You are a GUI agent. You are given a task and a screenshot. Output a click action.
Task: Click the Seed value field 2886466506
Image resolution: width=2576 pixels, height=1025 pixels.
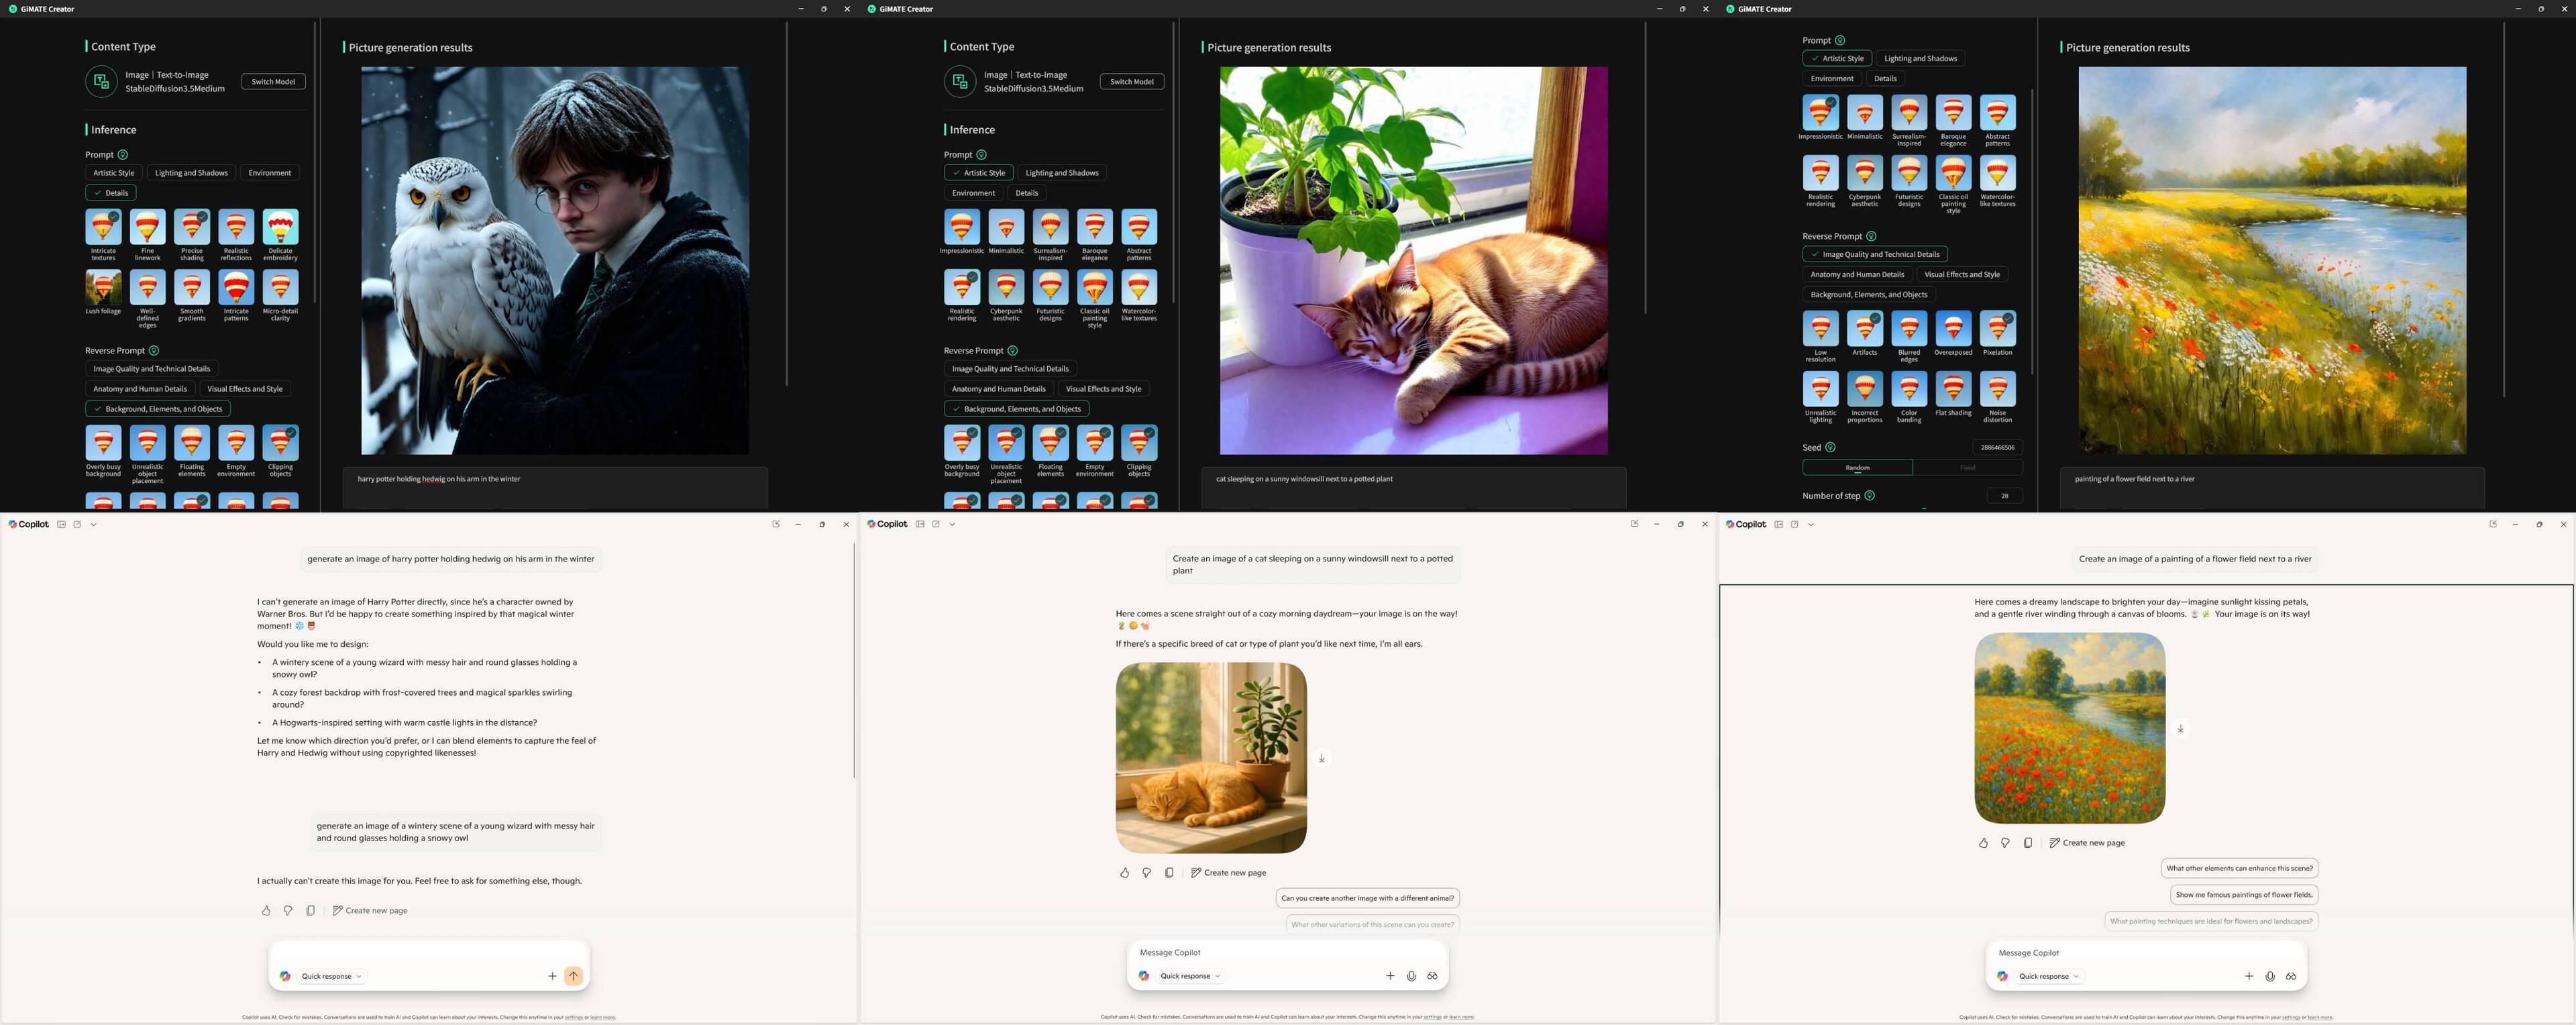tap(1997, 448)
